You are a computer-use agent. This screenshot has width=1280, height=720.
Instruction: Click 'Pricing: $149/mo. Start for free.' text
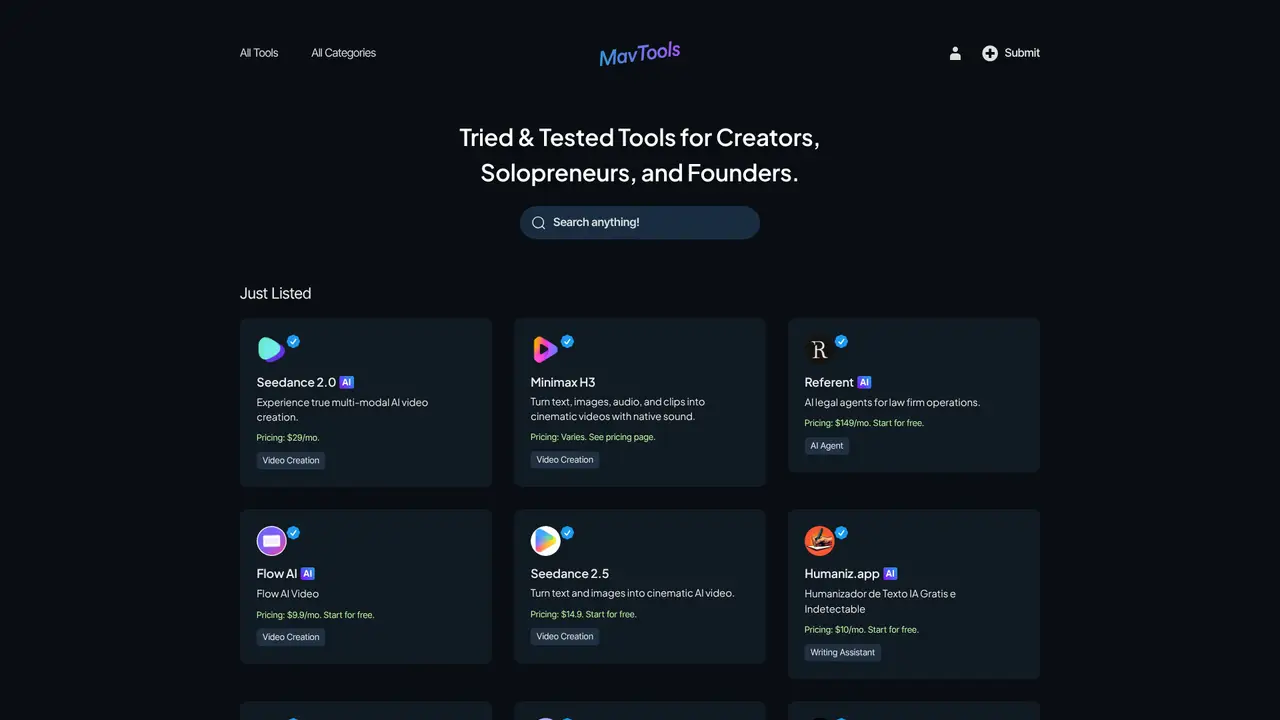[864, 423]
